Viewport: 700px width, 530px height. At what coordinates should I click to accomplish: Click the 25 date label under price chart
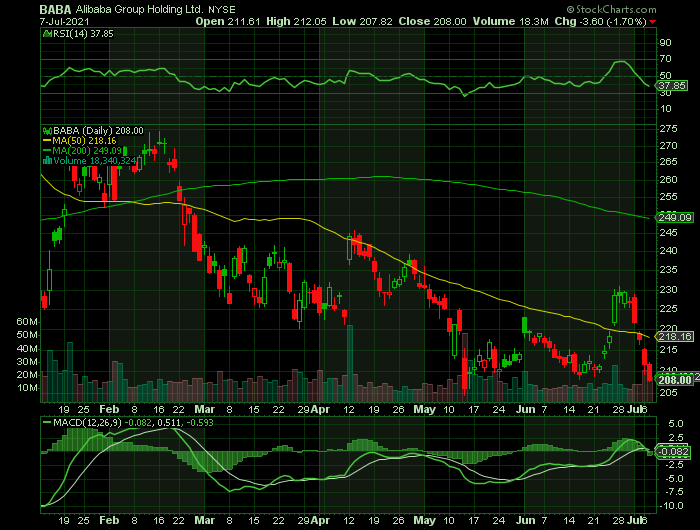point(83,409)
